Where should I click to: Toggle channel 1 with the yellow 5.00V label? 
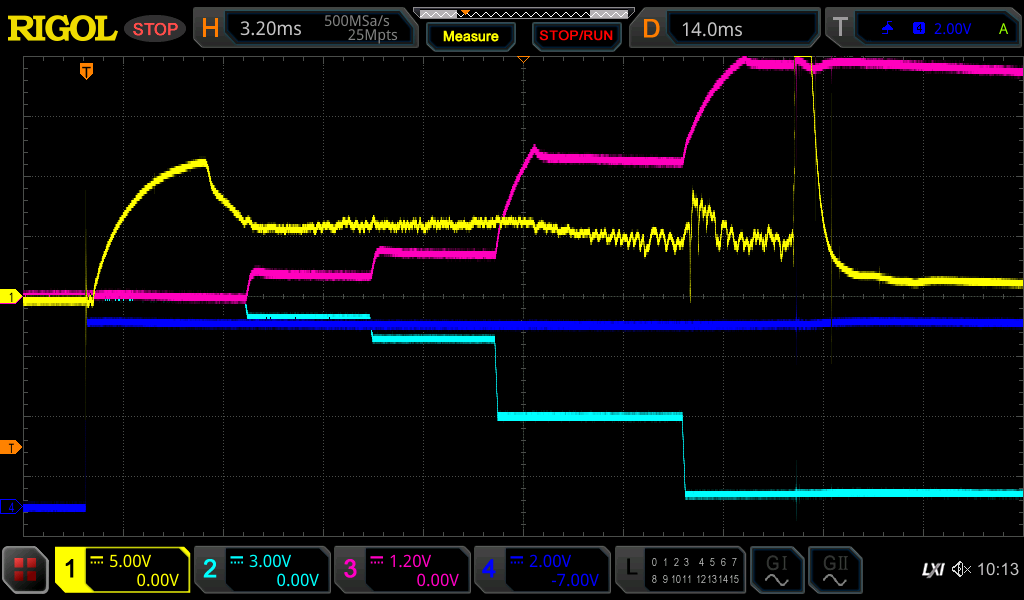122,570
